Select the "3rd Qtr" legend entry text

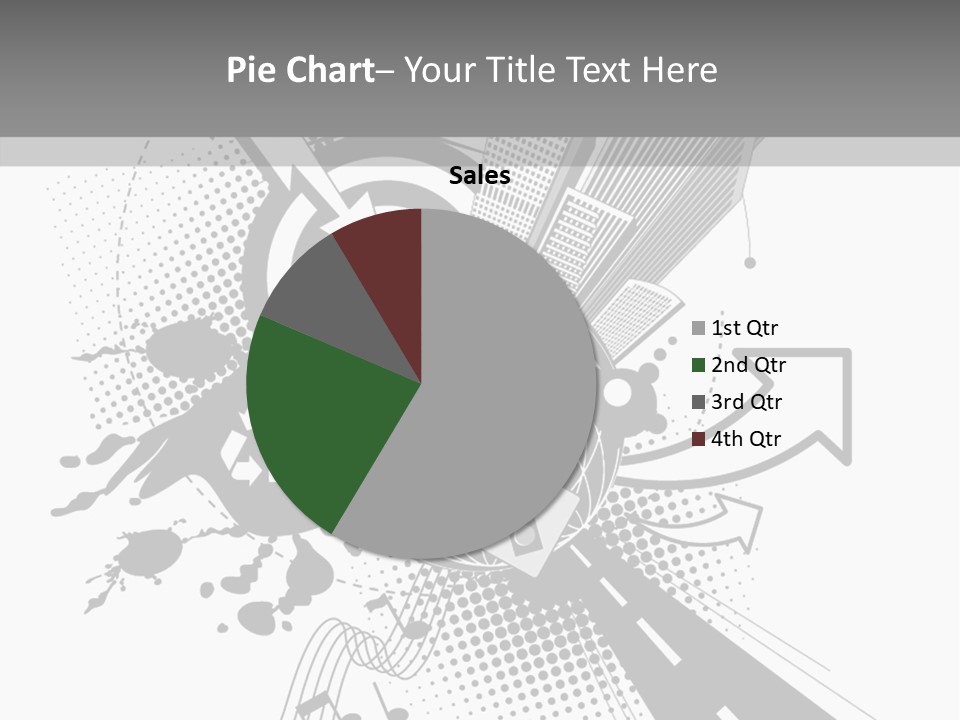coord(746,402)
